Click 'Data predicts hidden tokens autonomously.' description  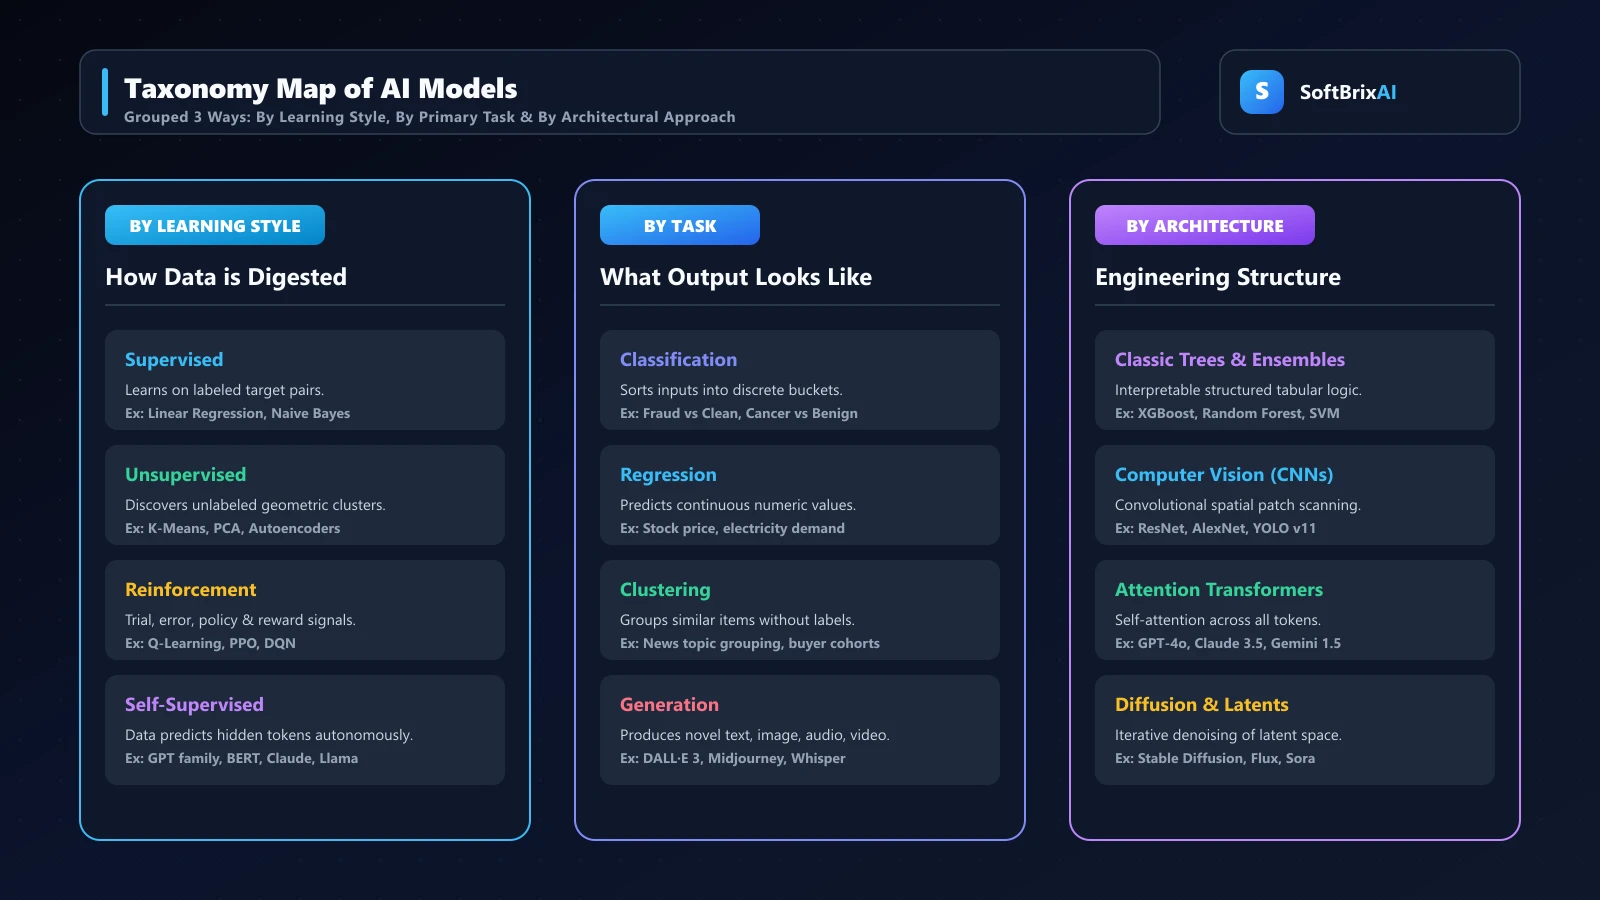coord(269,735)
